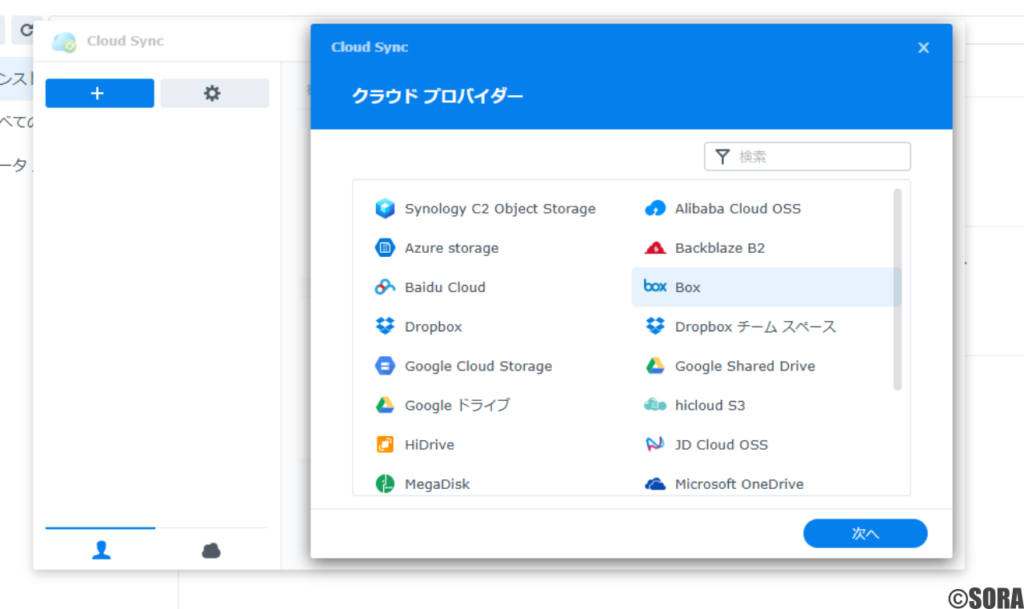Select the Synology C2 Object Storage label
Viewport: 1024px width, 609px height.
[x=500, y=209]
